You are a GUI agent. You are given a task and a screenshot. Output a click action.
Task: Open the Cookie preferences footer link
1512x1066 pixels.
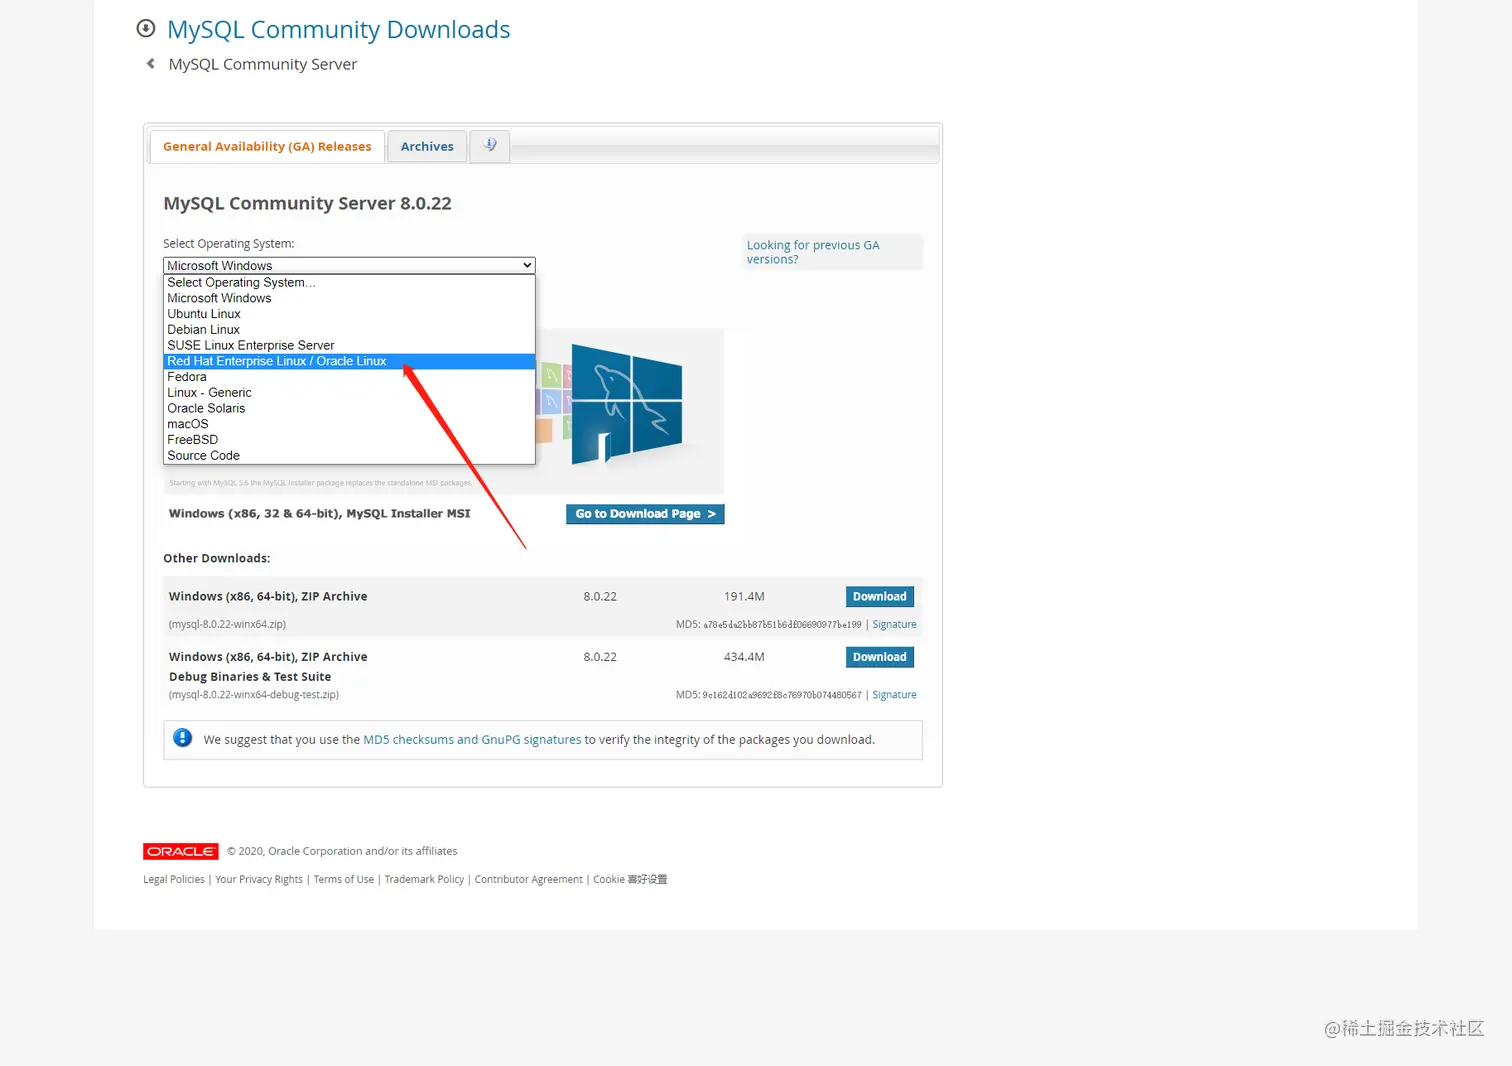tap(630, 880)
